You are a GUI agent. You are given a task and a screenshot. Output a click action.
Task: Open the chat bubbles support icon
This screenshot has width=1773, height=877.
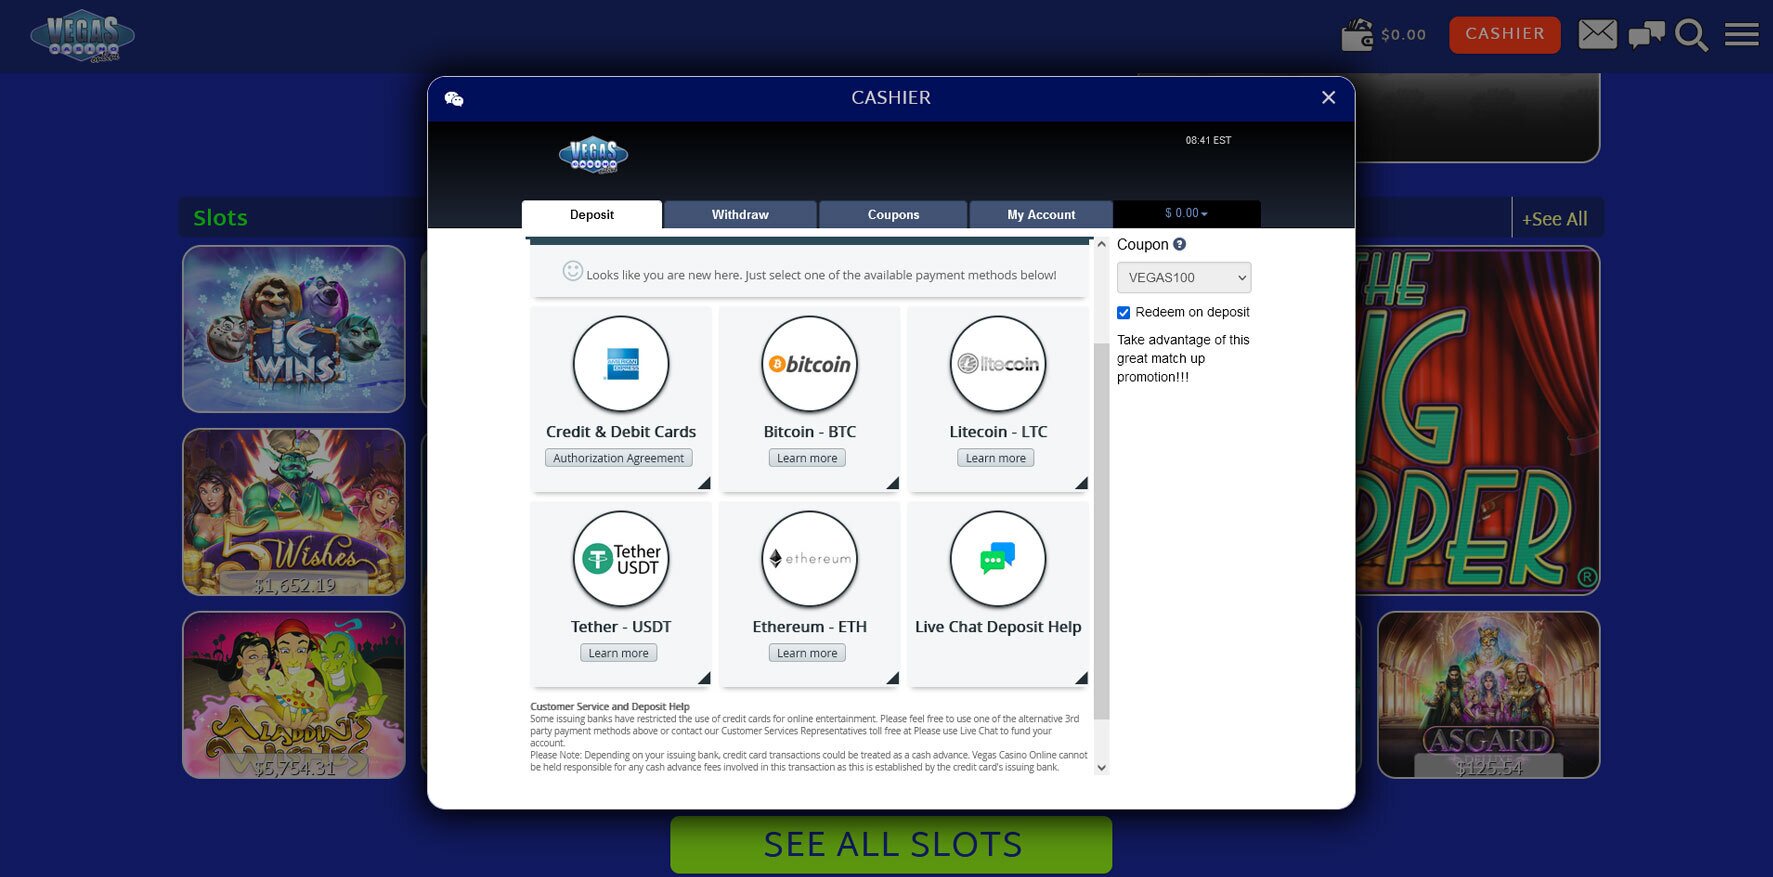click(x=1646, y=35)
